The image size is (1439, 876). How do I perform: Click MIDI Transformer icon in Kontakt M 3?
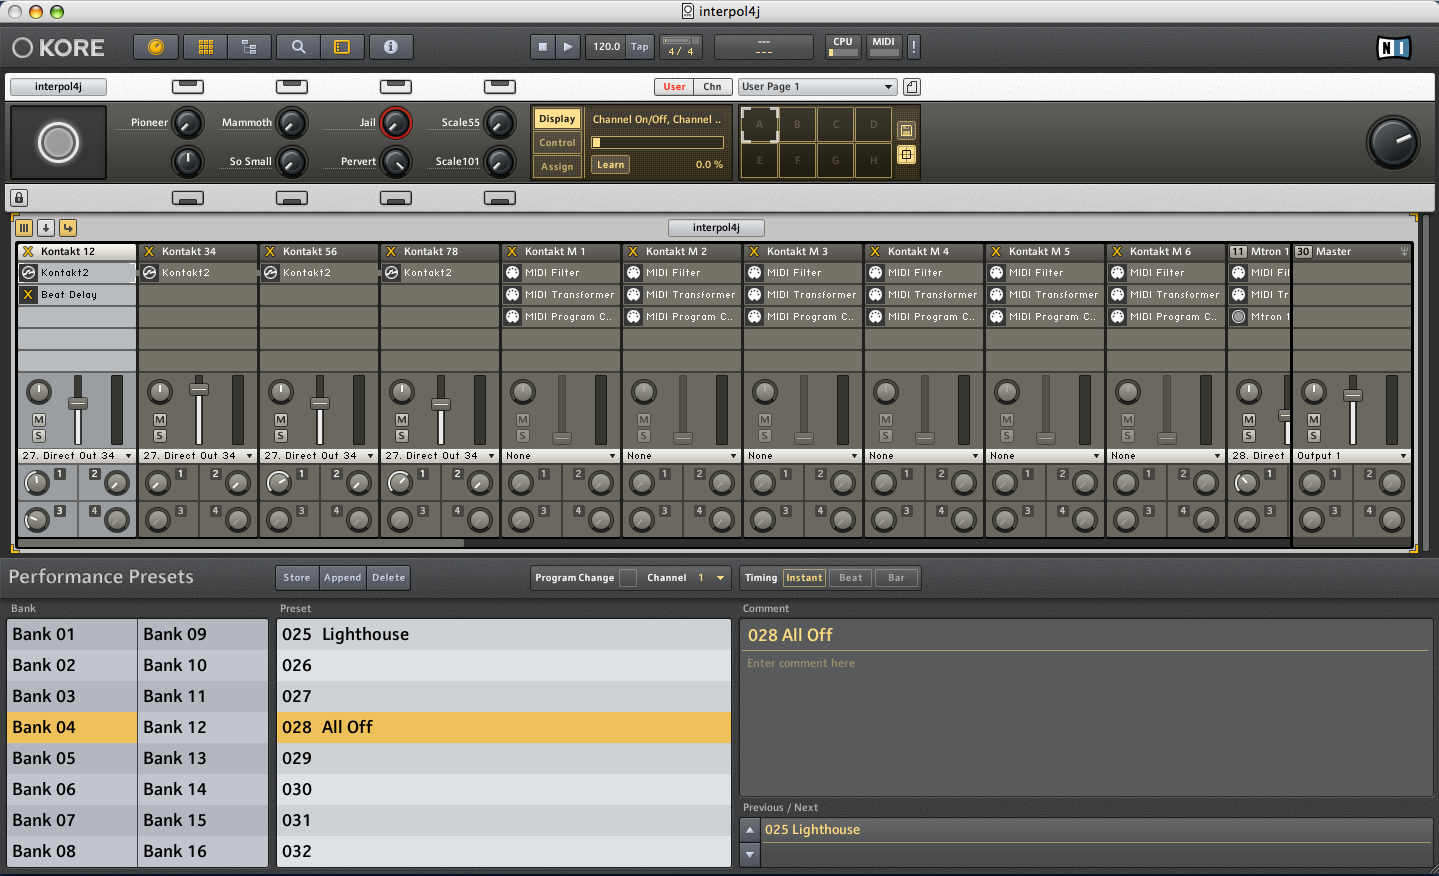pyautogui.click(x=754, y=295)
